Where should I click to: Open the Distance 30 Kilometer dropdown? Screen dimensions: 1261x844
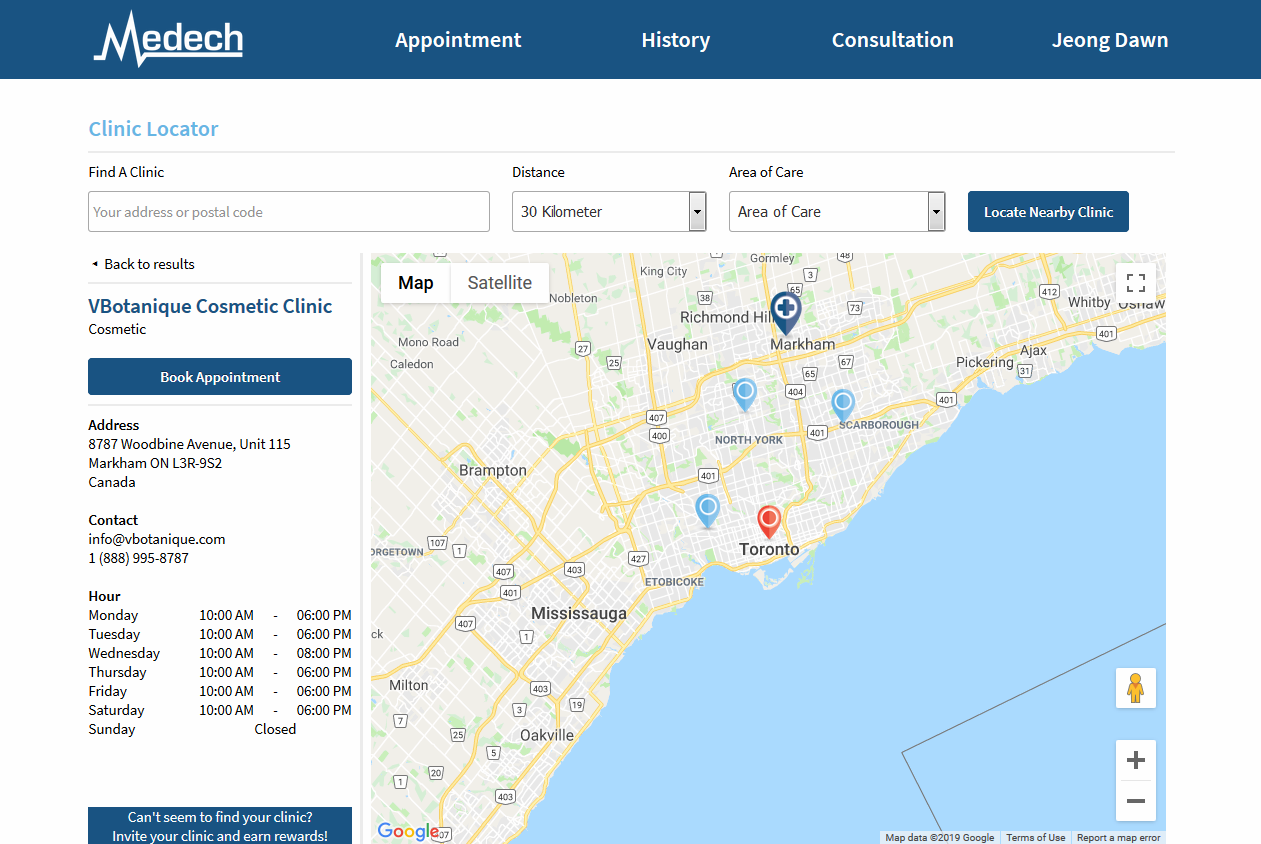click(609, 212)
